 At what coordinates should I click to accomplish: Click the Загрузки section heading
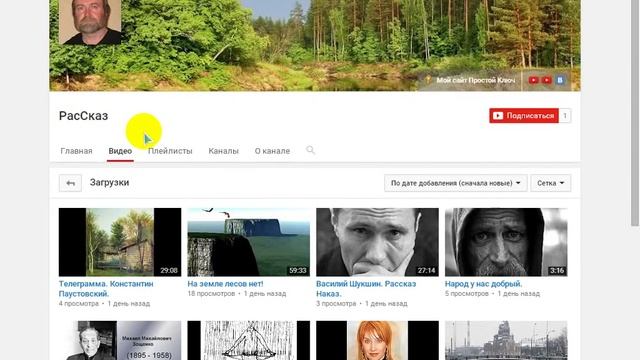pos(109,182)
